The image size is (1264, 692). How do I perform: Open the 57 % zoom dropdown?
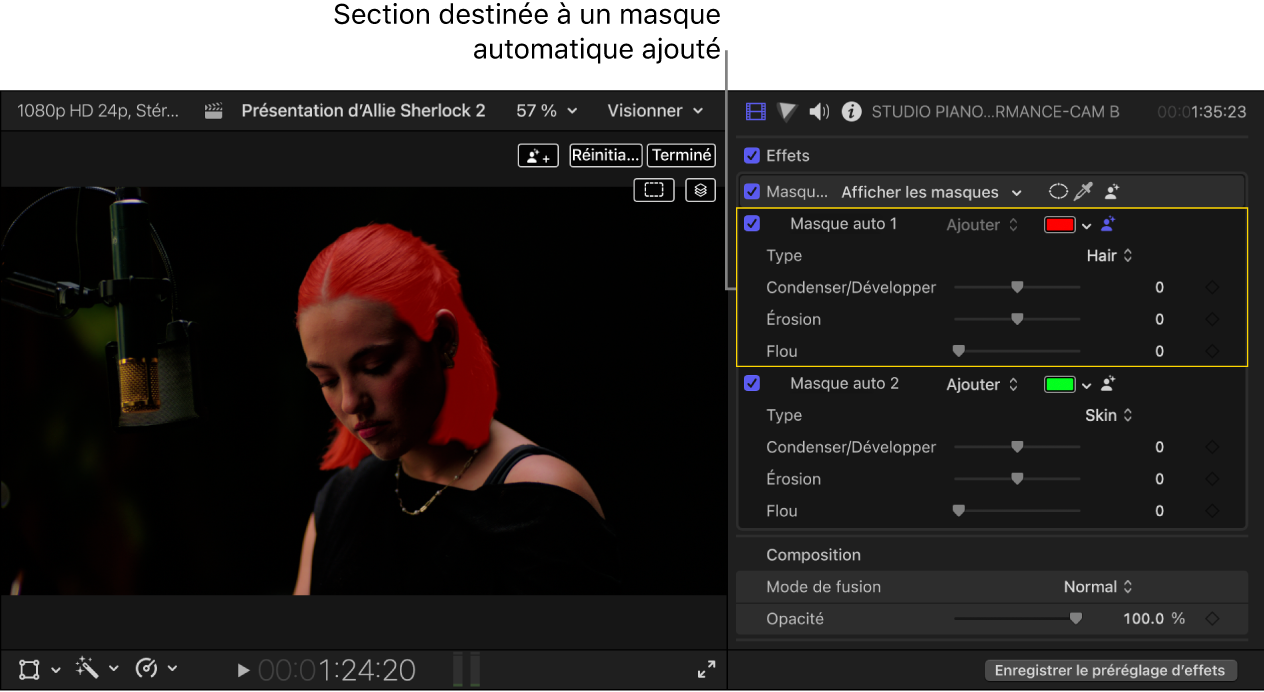547,111
